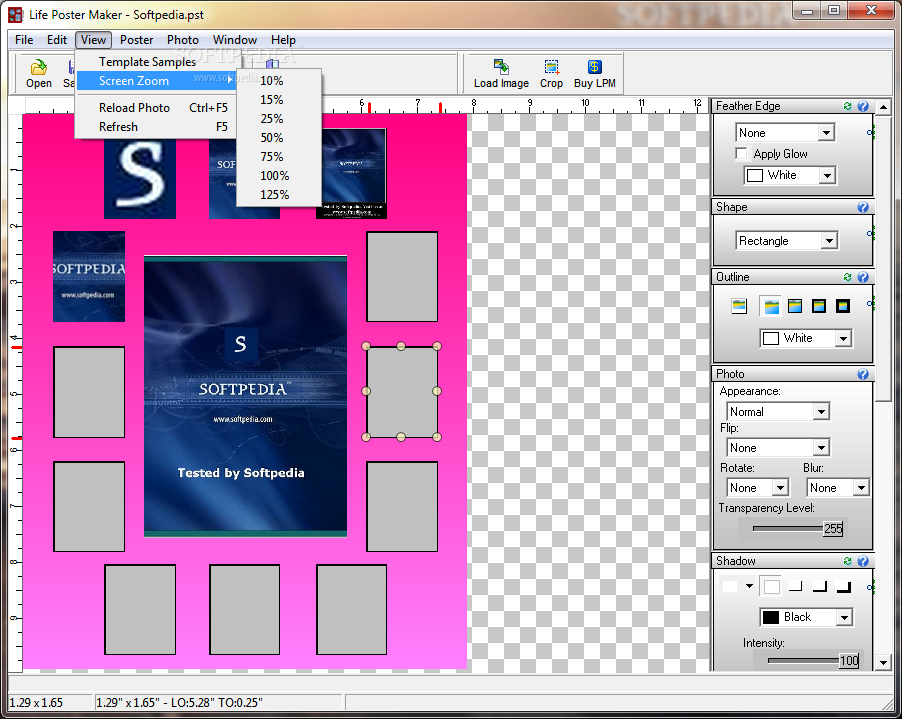Viewport: 902px width, 719px height.
Task: Open Feather Edge help icon
Action: click(x=863, y=106)
